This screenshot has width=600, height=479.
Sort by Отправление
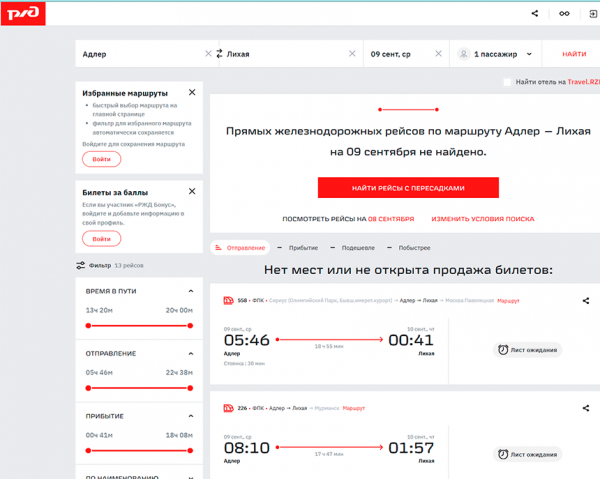pos(240,248)
